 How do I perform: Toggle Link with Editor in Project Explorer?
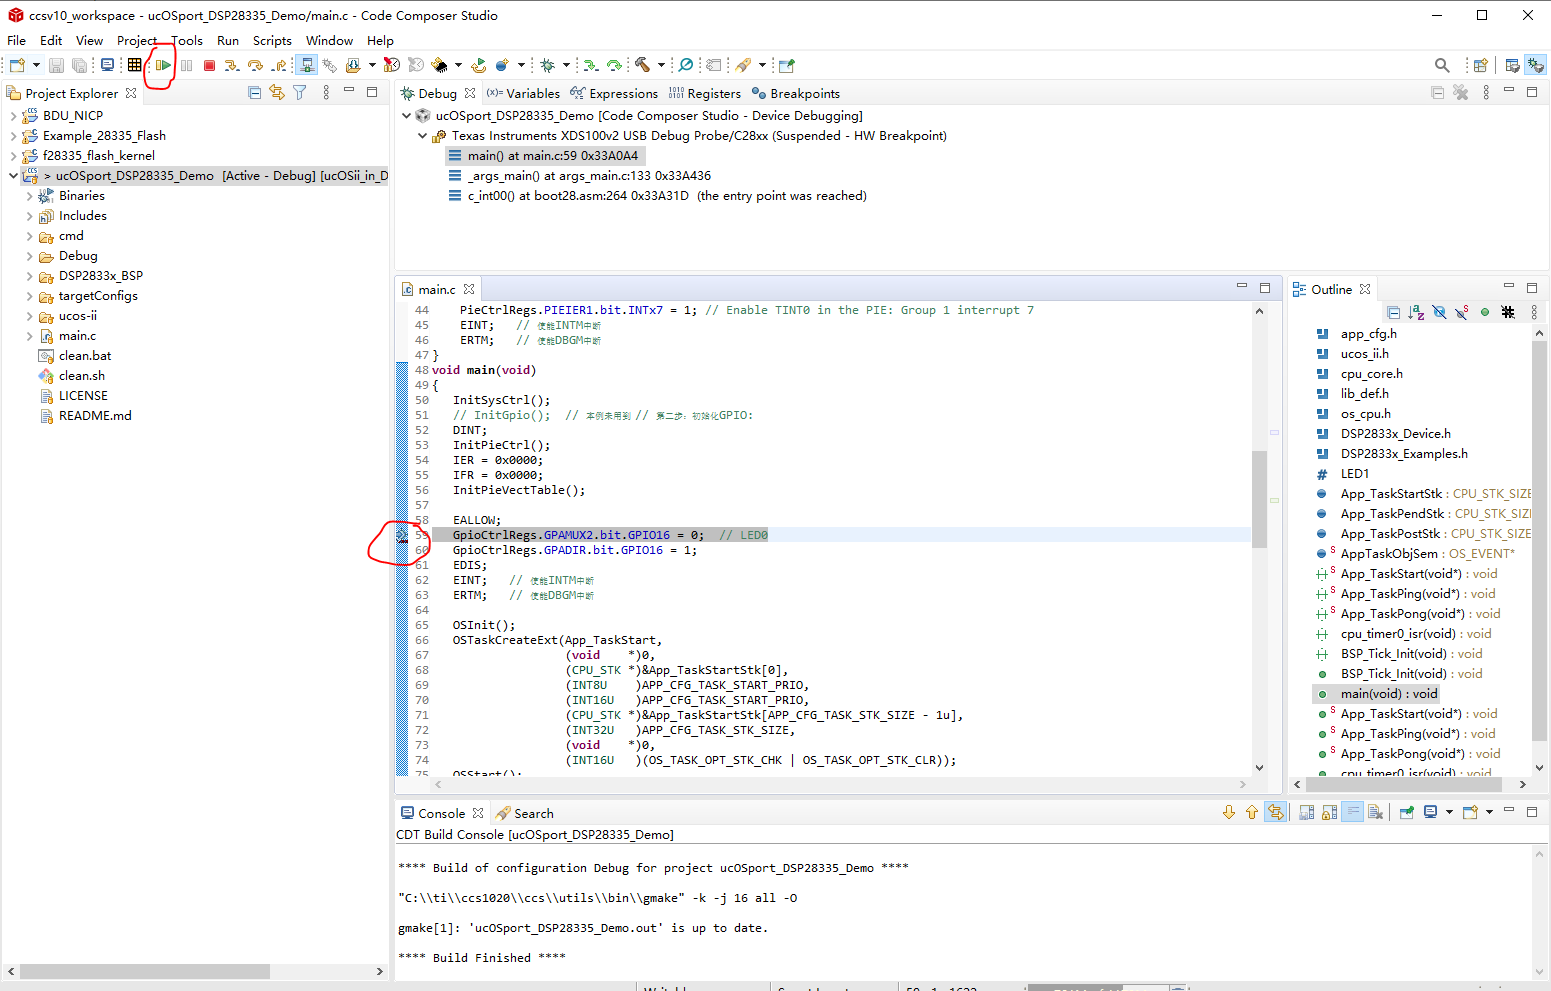[277, 93]
